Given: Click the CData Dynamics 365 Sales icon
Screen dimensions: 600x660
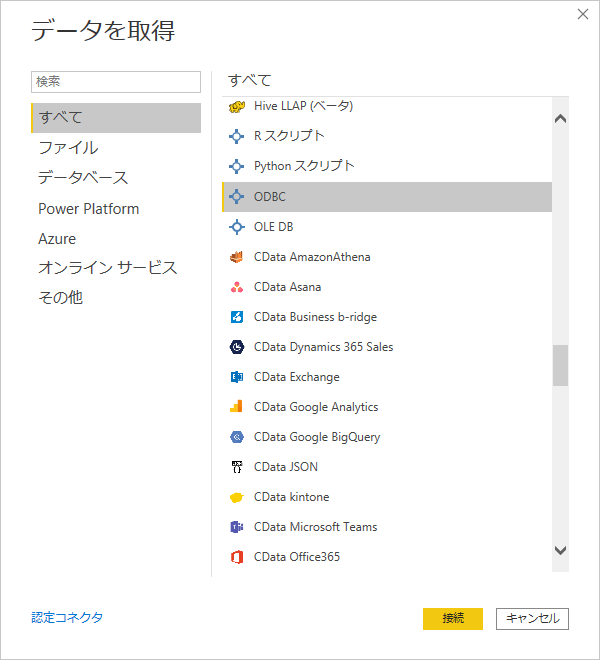Looking at the screenshot, I should tap(237, 347).
